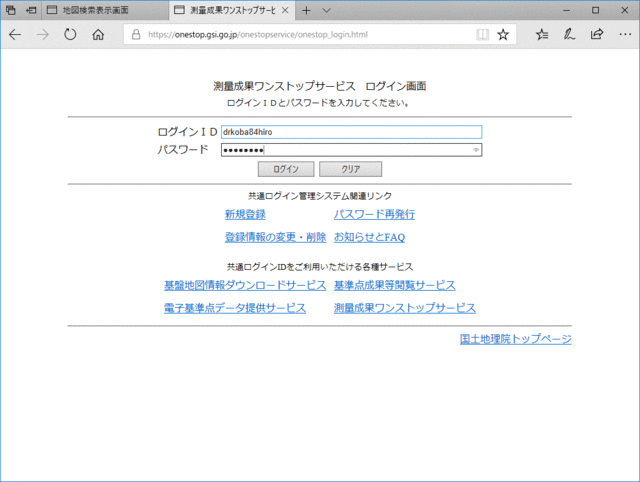Open the favorites hub icon
This screenshot has height=482, width=640.
click(542, 35)
